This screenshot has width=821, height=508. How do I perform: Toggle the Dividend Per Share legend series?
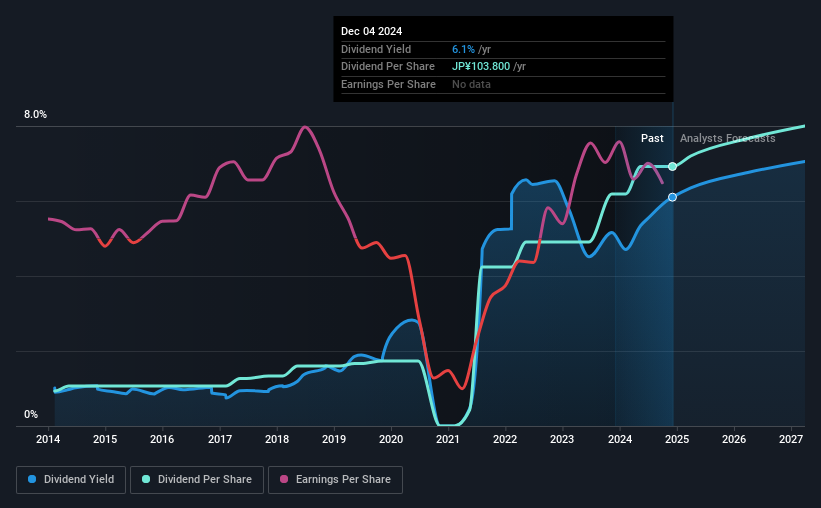[197, 480]
